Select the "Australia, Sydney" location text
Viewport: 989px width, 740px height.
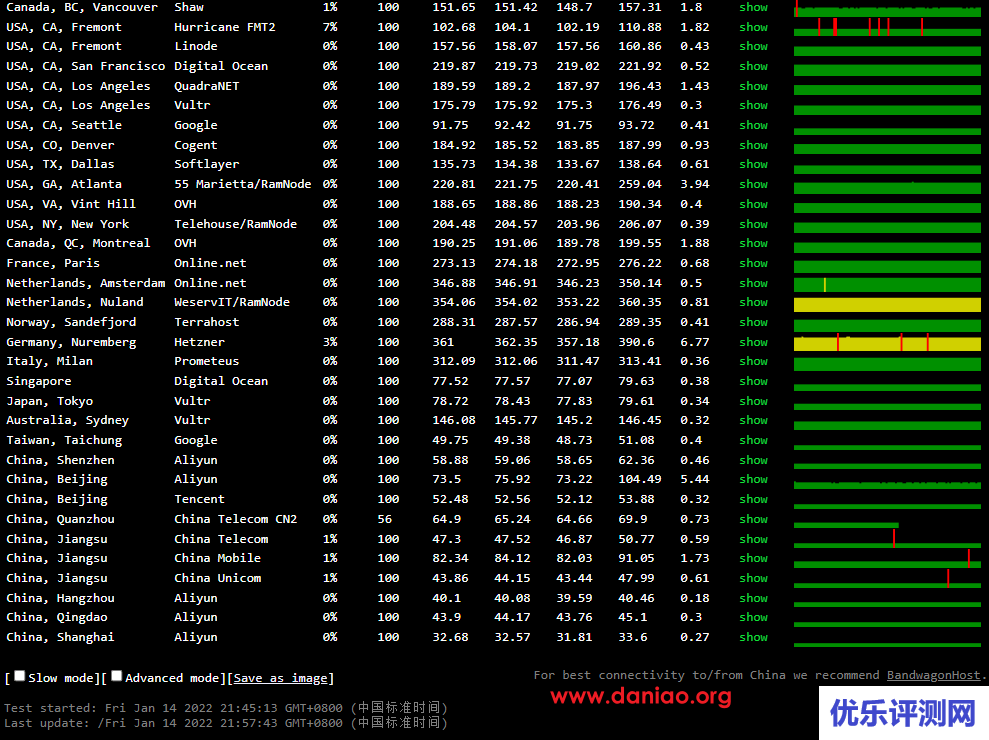[67, 421]
